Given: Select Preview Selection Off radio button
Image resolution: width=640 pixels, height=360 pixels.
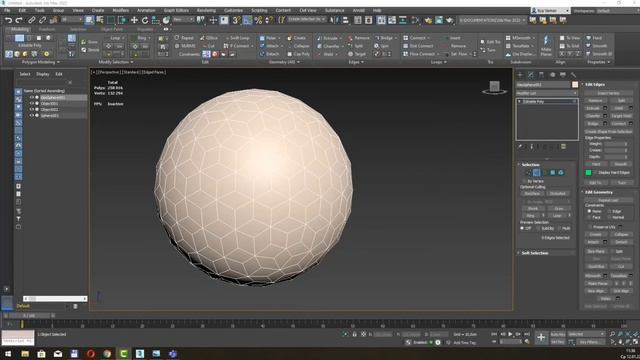Looking at the screenshot, I should (x=522, y=228).
